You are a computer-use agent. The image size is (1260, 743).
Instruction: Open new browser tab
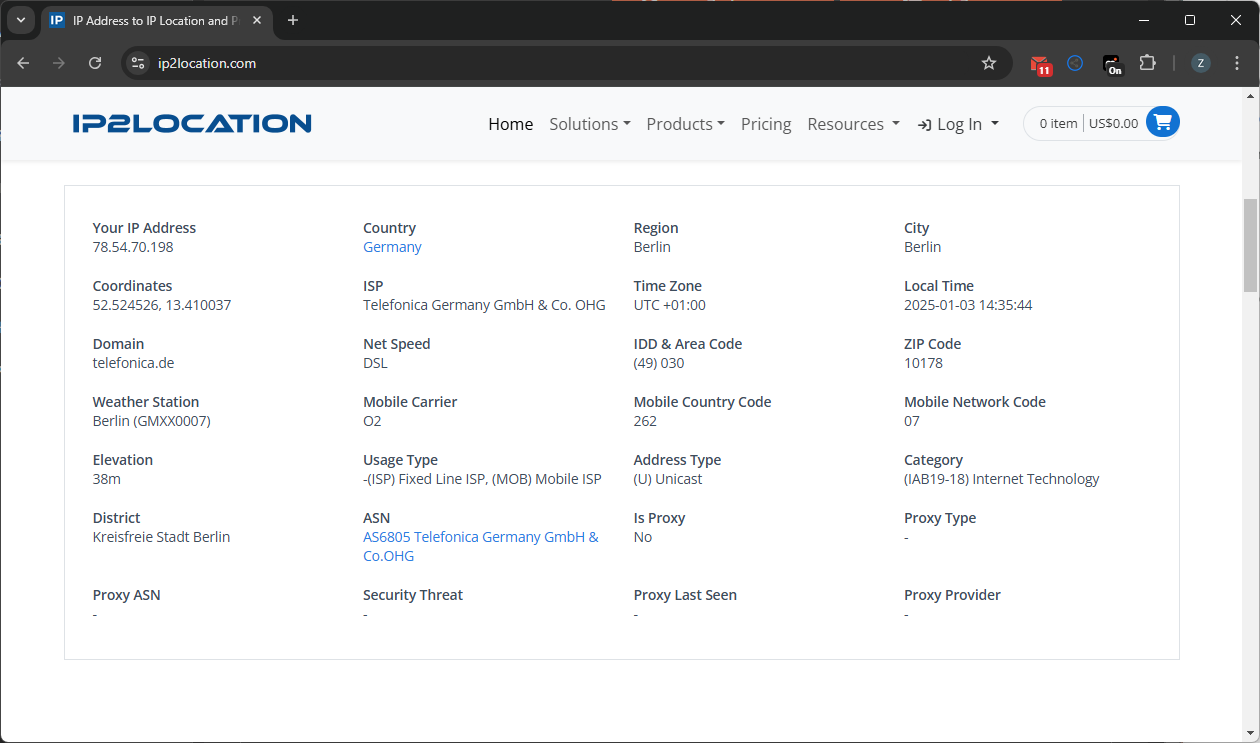click(293, 20)
